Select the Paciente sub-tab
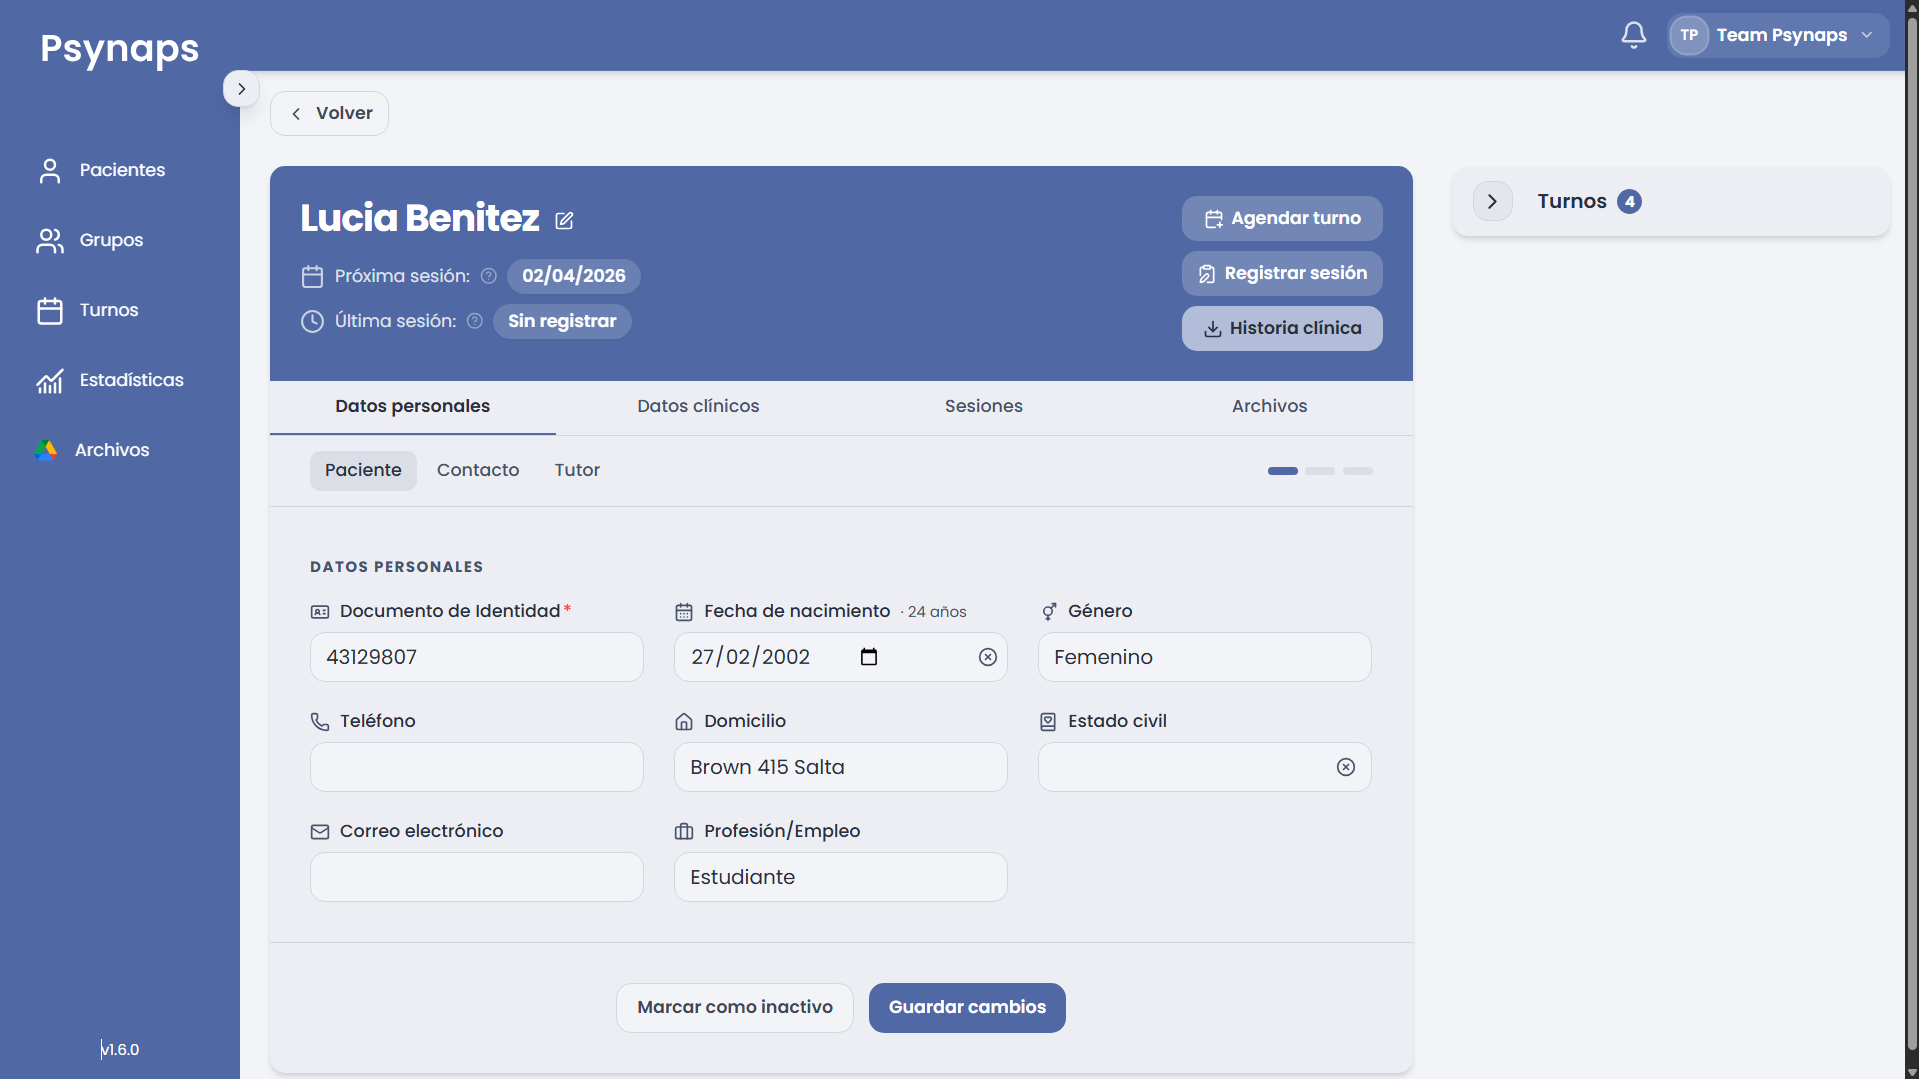 pos(363,471)
